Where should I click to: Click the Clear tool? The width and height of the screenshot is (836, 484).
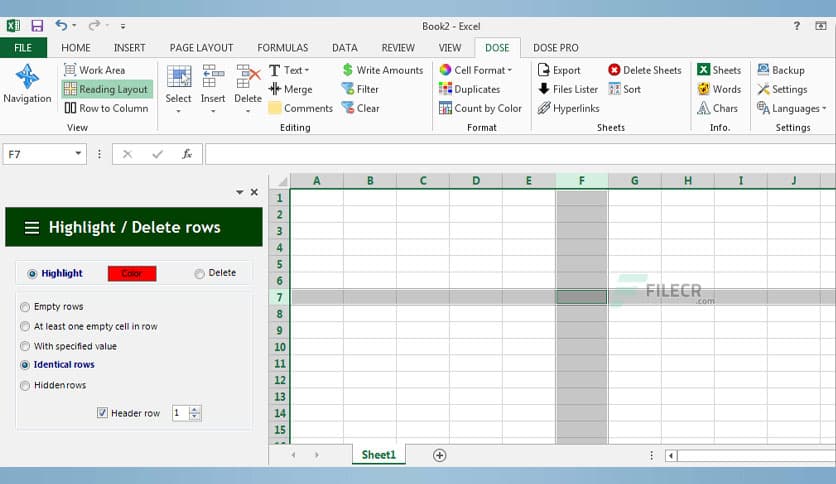361,108
